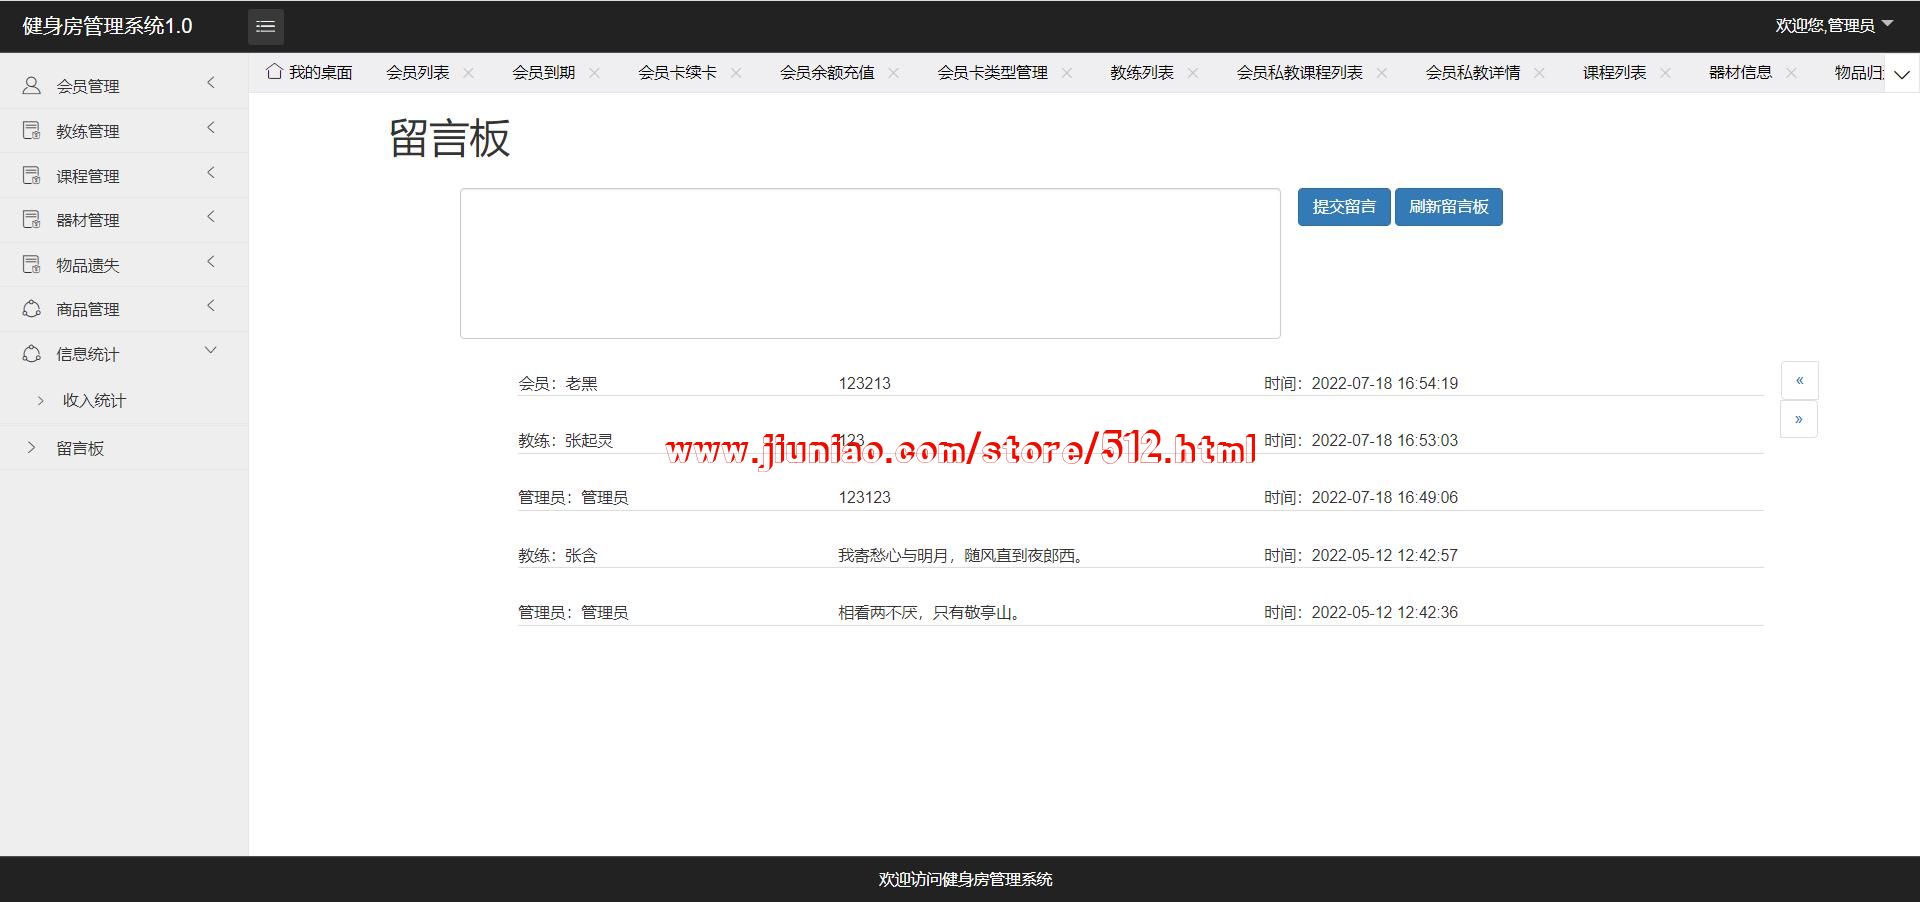This screenshot has height=902, width=1920.
Task: Show more tabs with the tab-bar arrow
Action: [1901, 74]
